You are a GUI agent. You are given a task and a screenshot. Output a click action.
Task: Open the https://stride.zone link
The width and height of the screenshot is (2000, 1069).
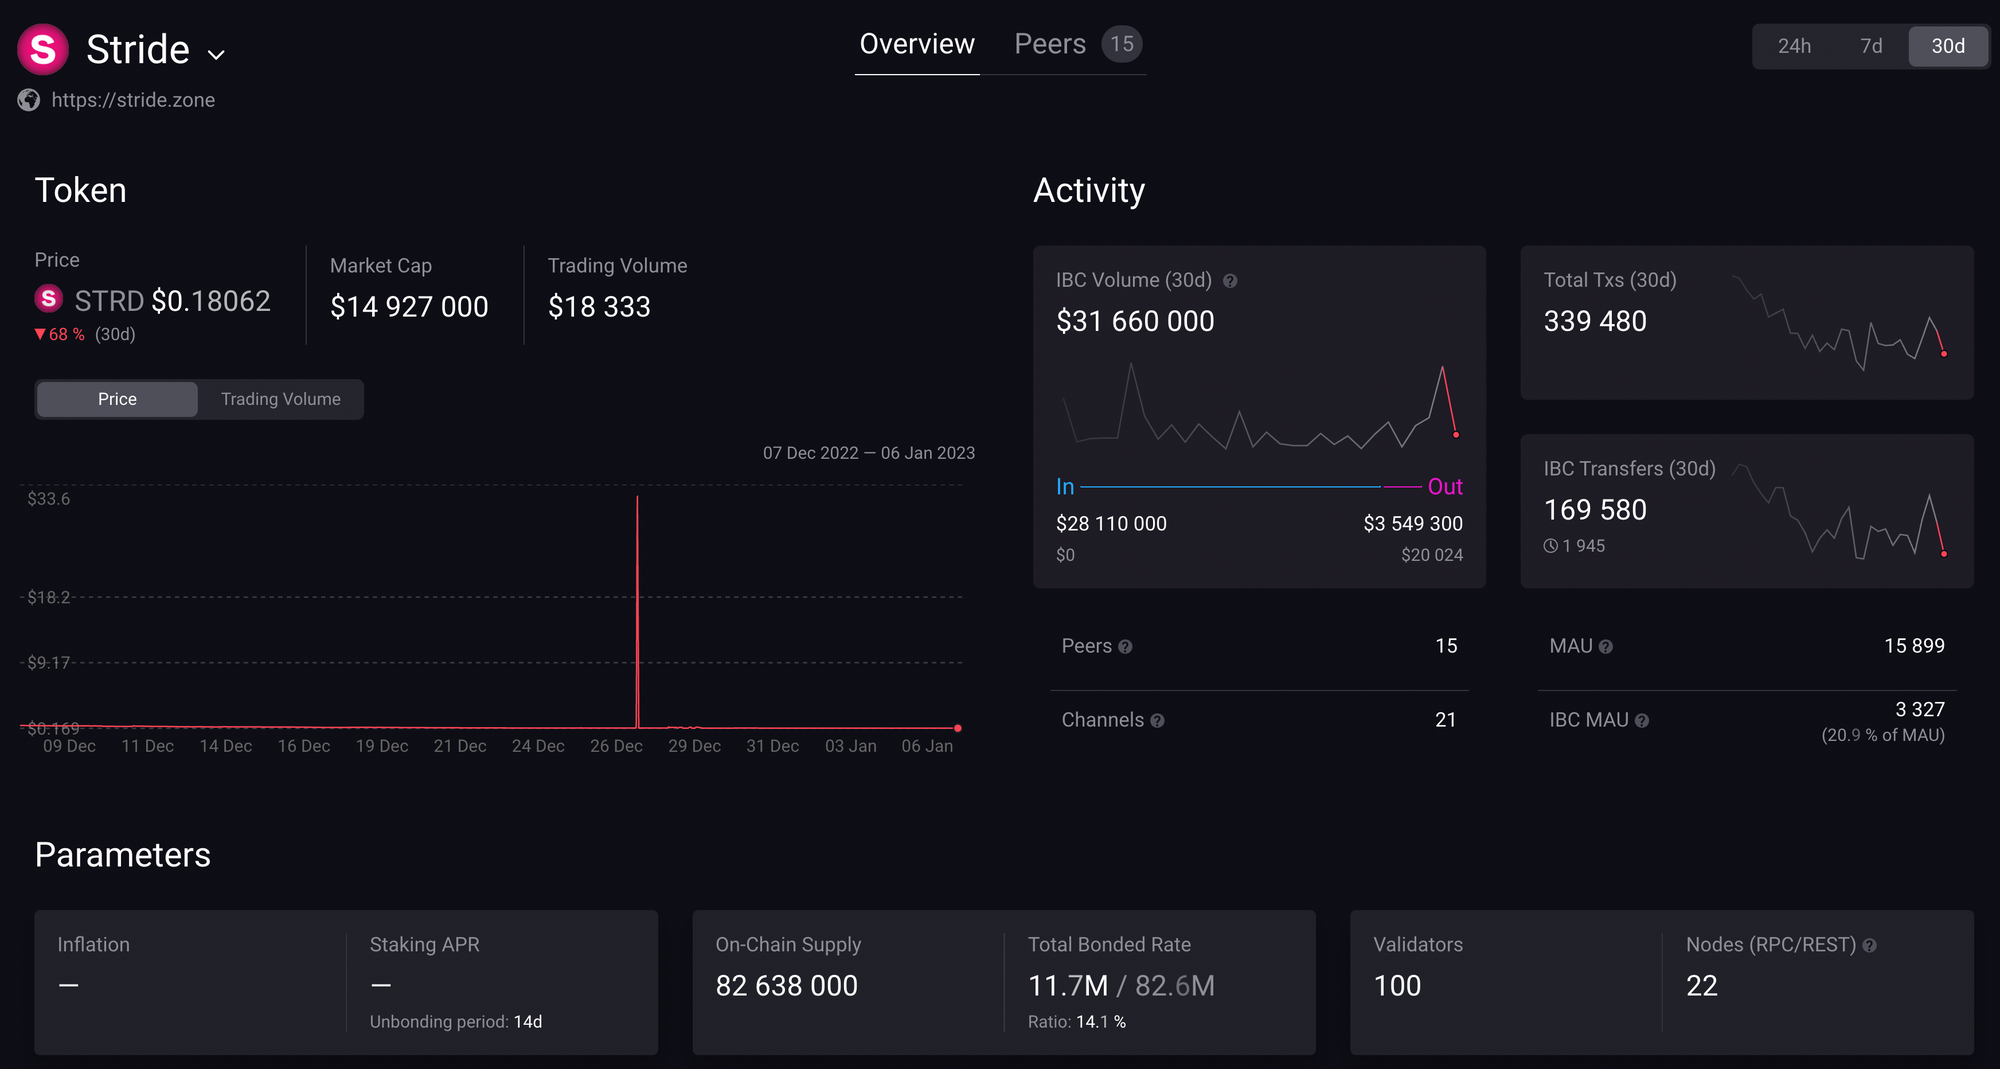(x=133, y=100)
